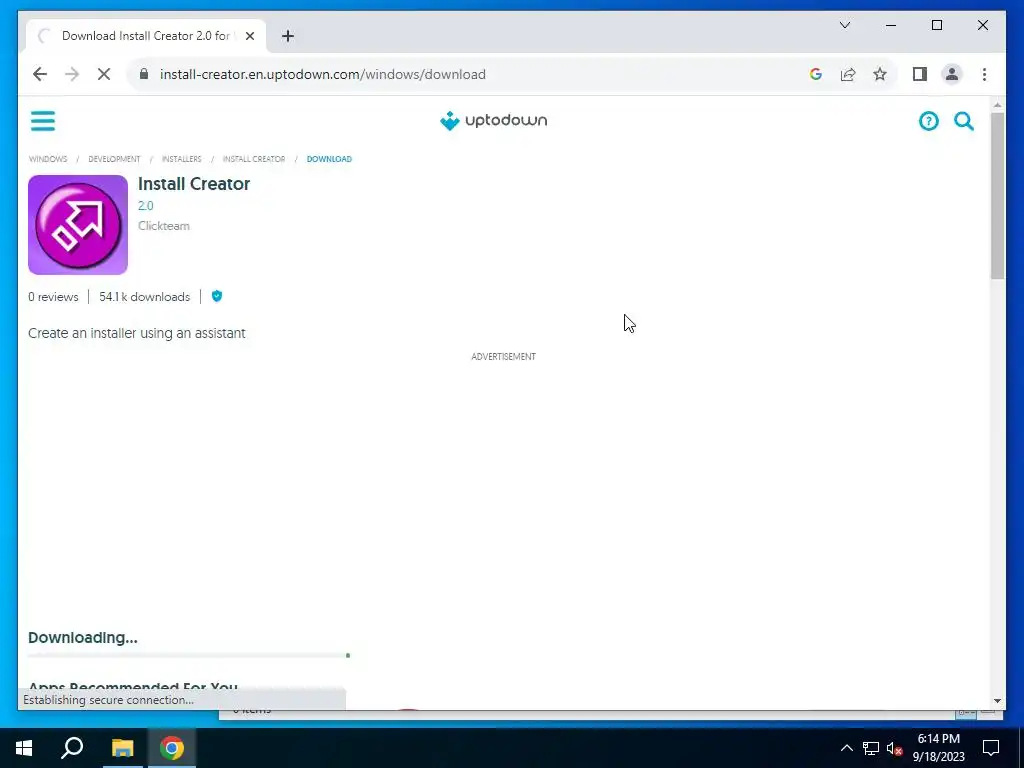This screenshot has width=1024, height=768.
Task: Open the Uptodown hamburger menu
Action: [43, 121]
